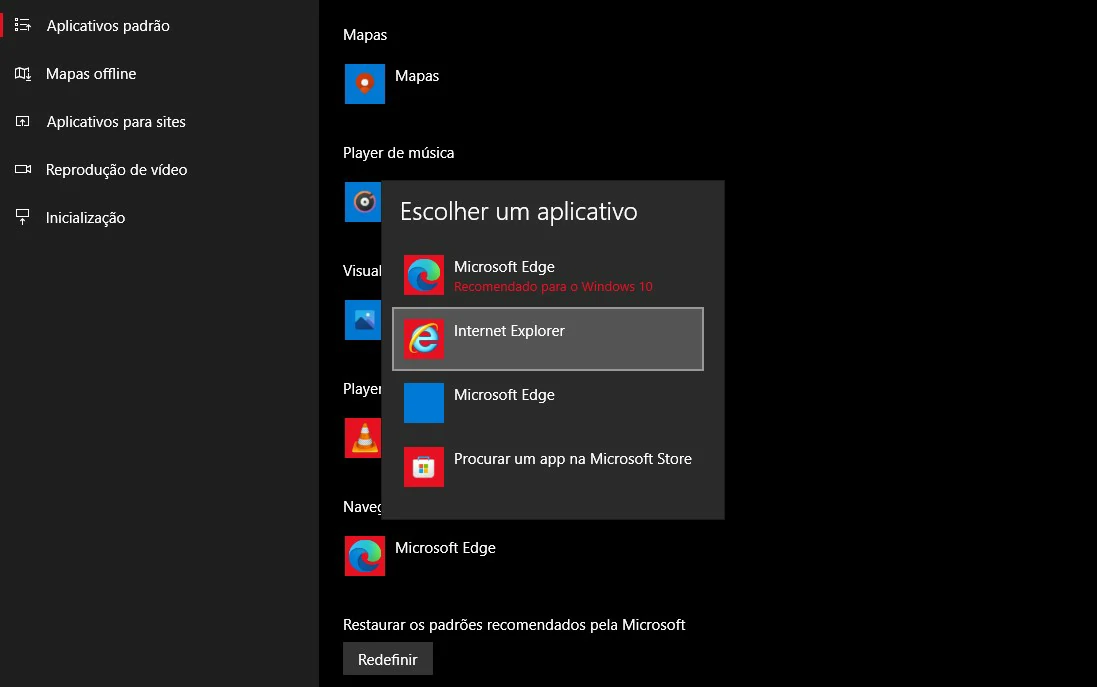1097x687 pixels.
Task: Select Internet Explorer in the app chooser
Action: (x=548, y=339)
